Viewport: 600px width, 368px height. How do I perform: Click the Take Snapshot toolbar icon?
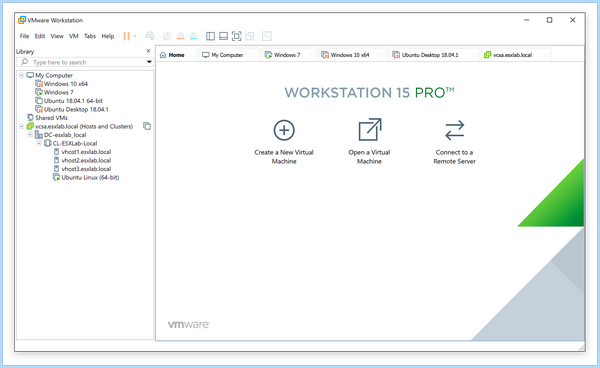[x=167, y=36]
